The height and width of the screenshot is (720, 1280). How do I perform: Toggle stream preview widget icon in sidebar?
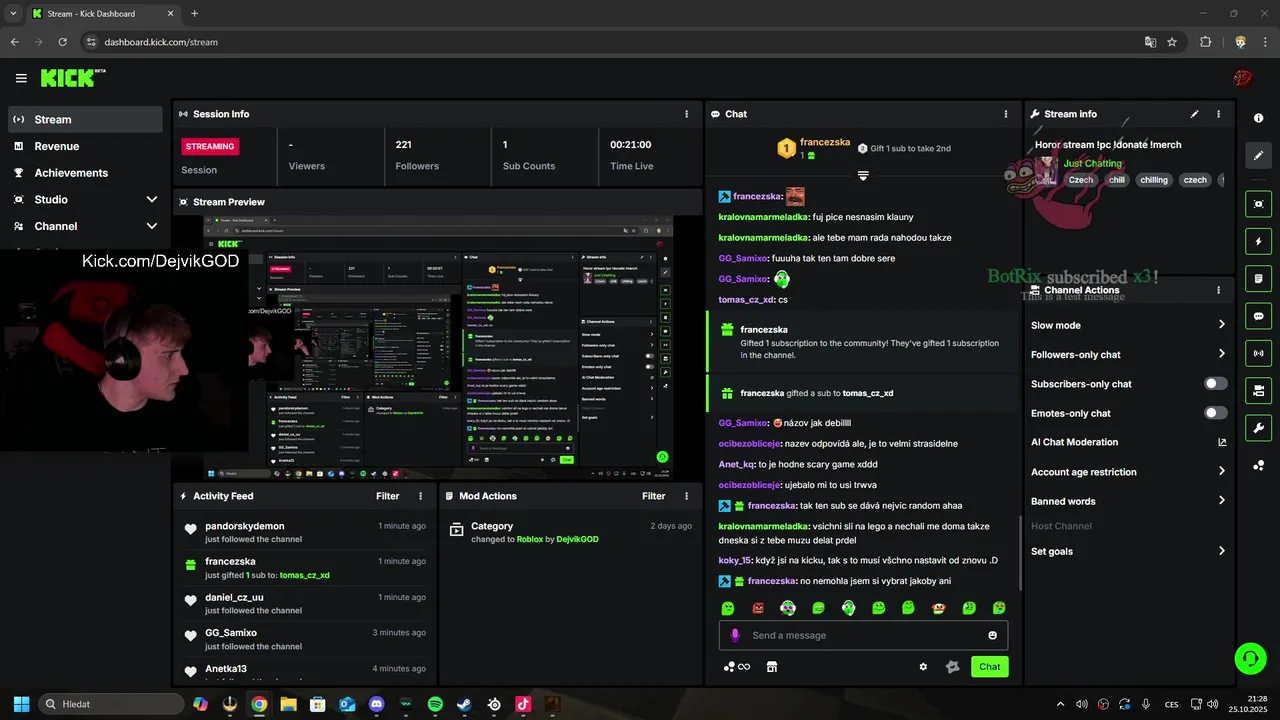click(x=1258, y=204)
